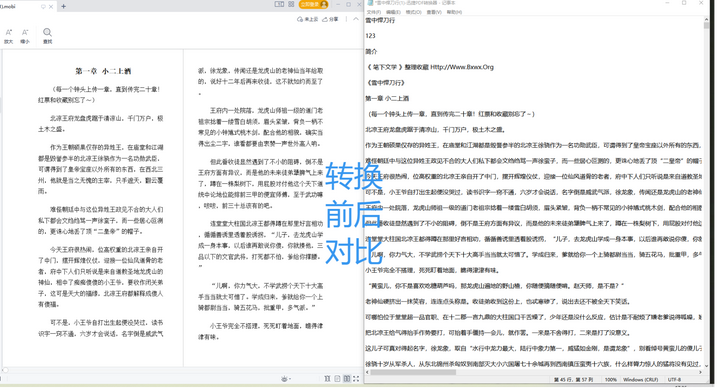Image resolution: width=720 pixels, height=390 pixels.
Task: Open a new tab with plus button
Action: [63, 6]
